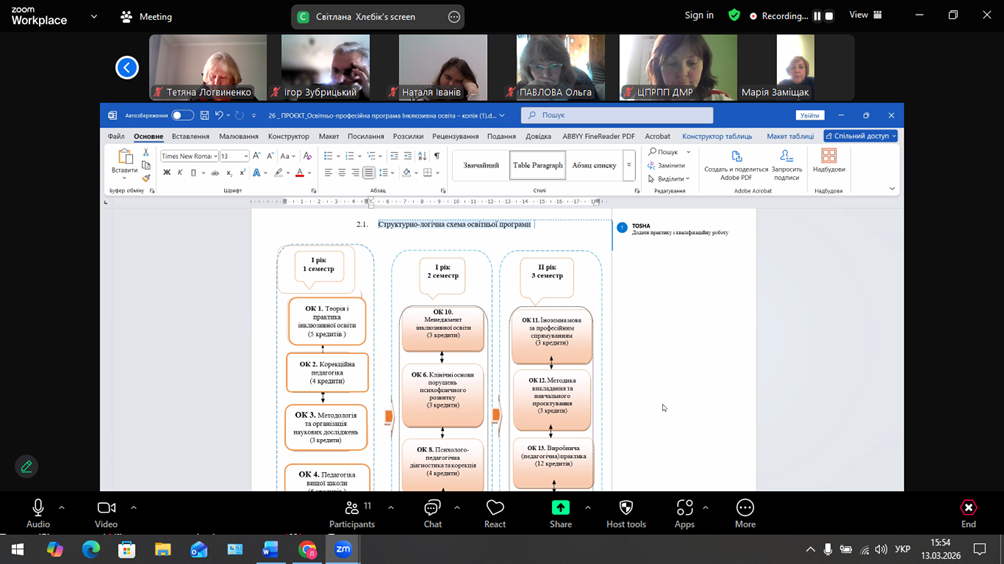Open the Рецензування ribbon tab

(x=455, y=137)
